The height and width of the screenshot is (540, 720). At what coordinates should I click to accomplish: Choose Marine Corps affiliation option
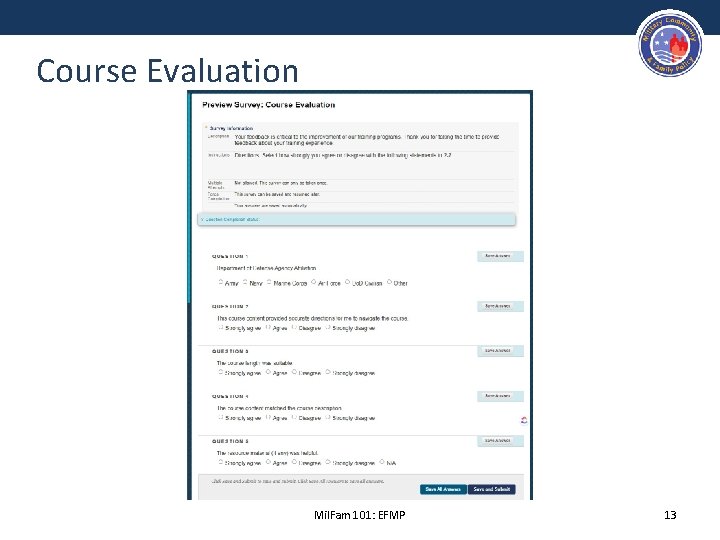pos(269,282)
